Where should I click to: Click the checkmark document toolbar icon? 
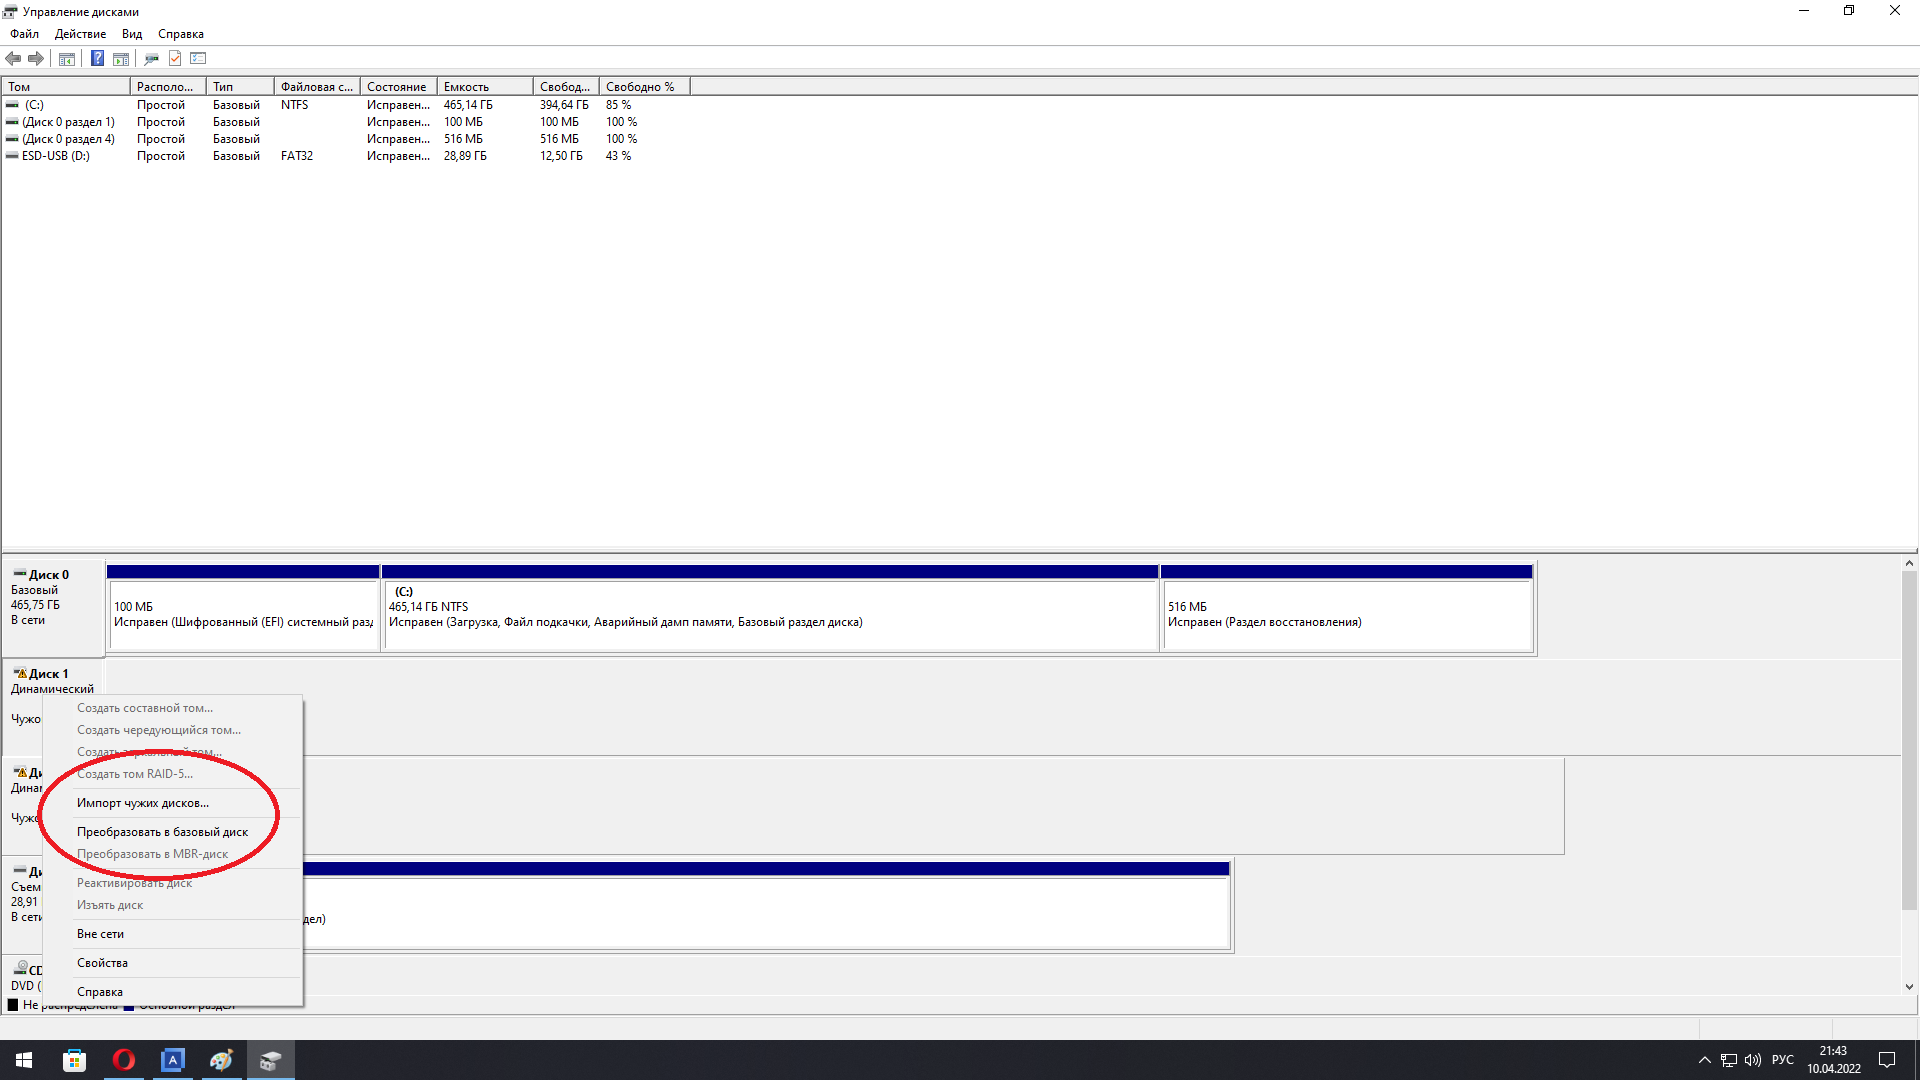pyautogui.click(x=175, y=58)
